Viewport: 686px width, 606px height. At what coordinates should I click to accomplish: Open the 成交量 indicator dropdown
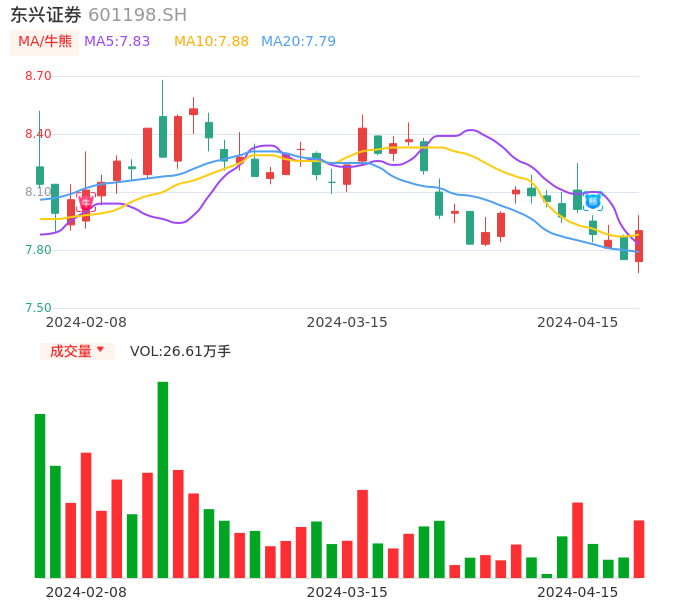point(77,351)
